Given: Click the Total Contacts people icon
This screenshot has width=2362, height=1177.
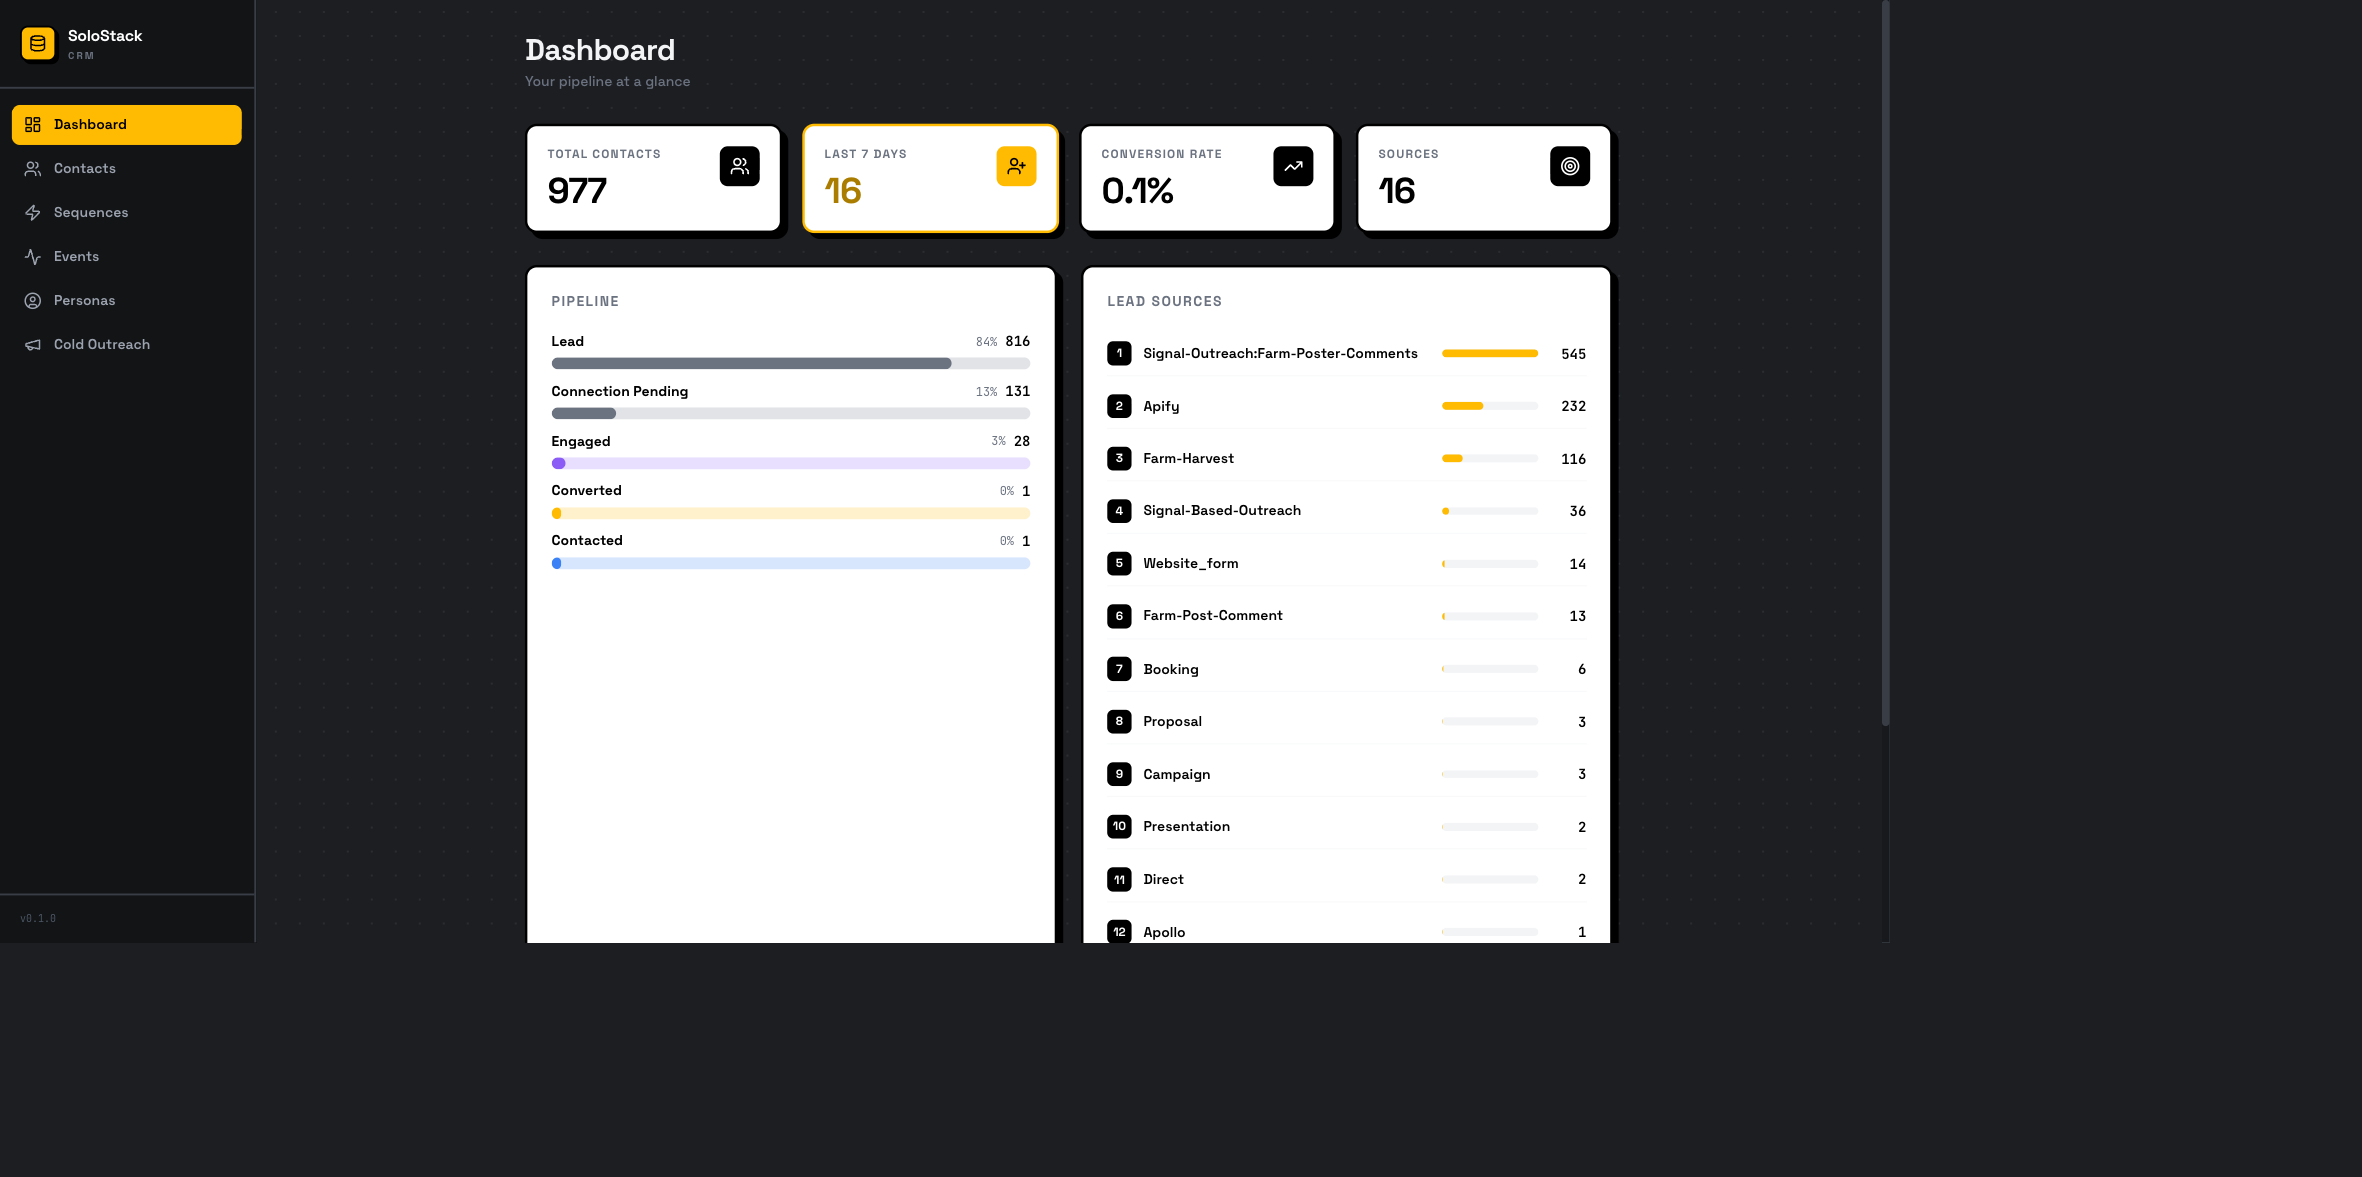Looking at the screenshot, I should (x=740, y=166).
